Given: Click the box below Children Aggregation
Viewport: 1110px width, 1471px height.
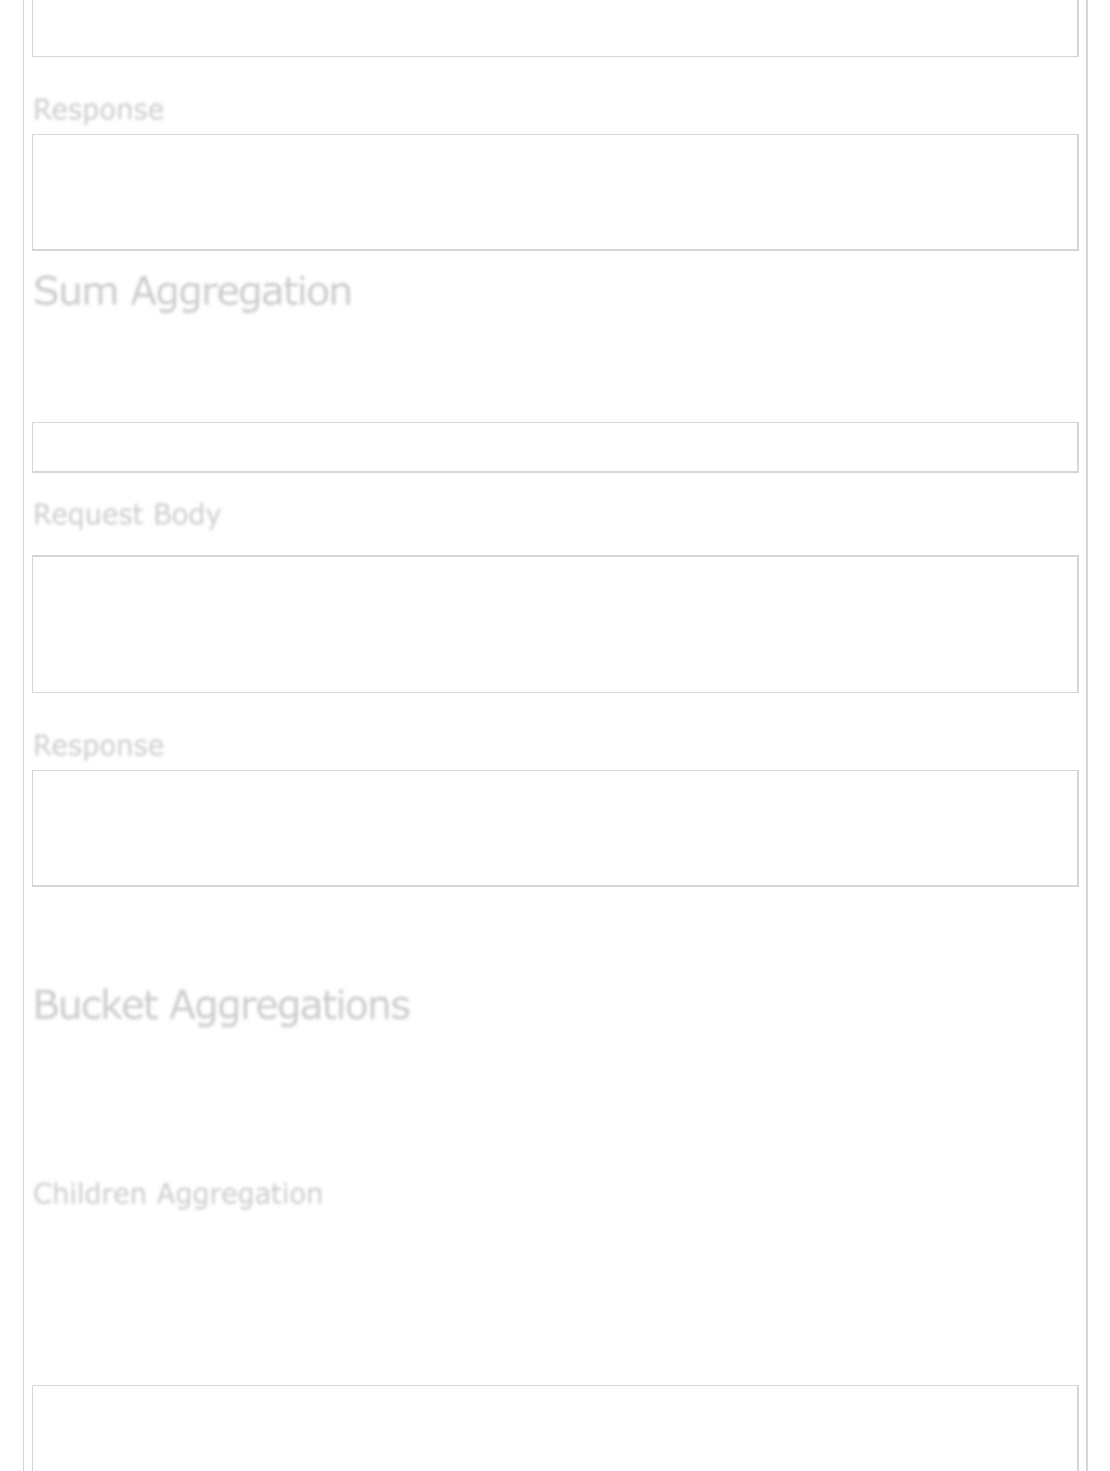Looking at the screenshot, I should pyautogui.click(x=554, y=1427).
